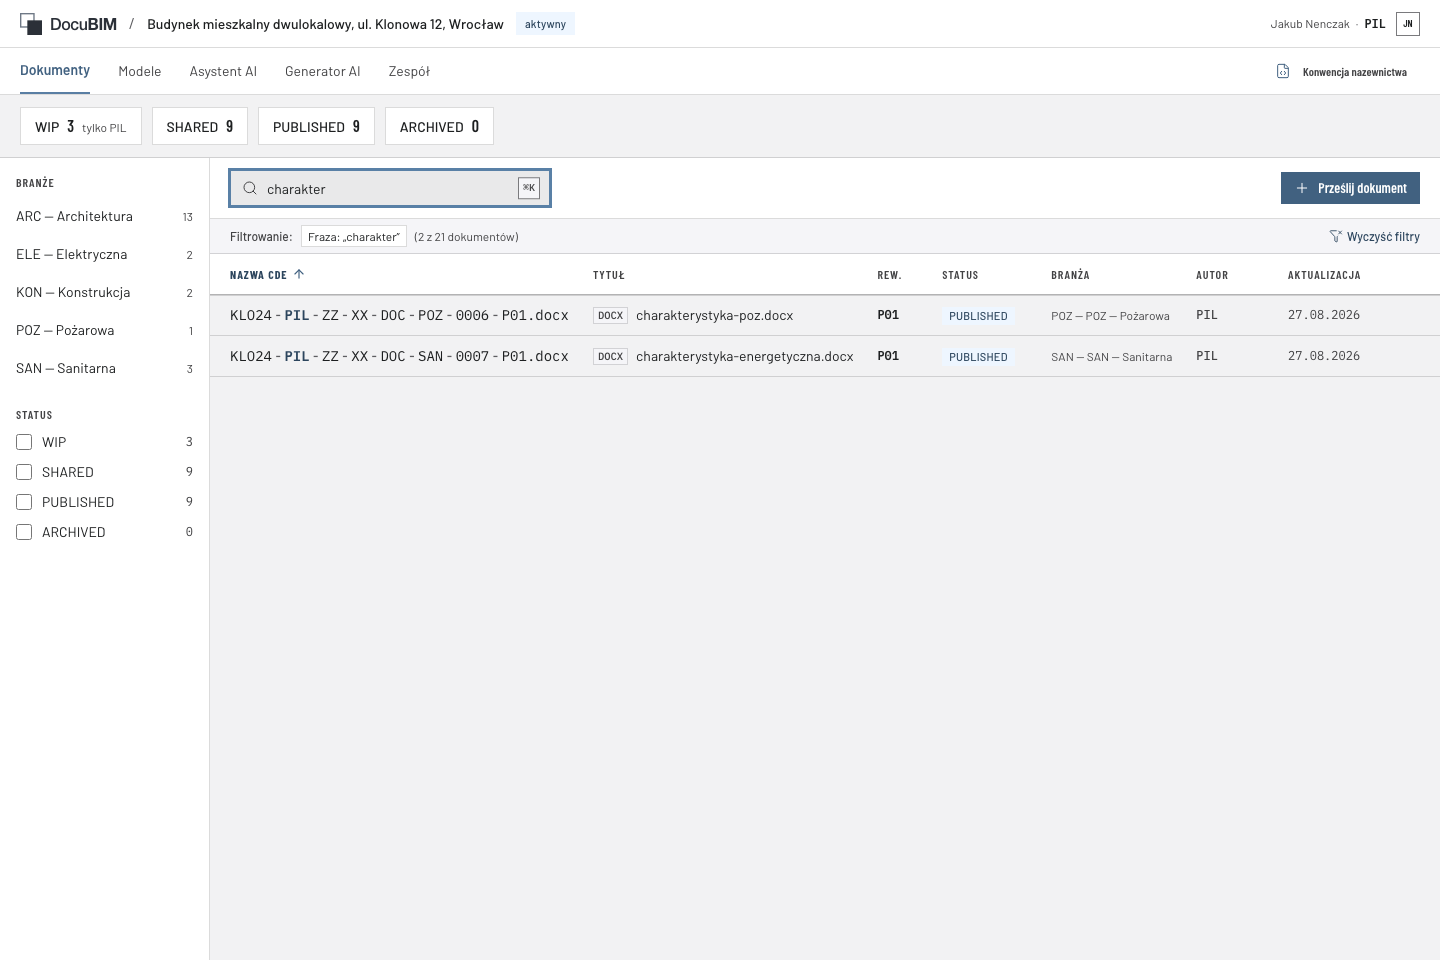
Task: Check the ARCHIVED status checkbox
Action: (24, 532)
